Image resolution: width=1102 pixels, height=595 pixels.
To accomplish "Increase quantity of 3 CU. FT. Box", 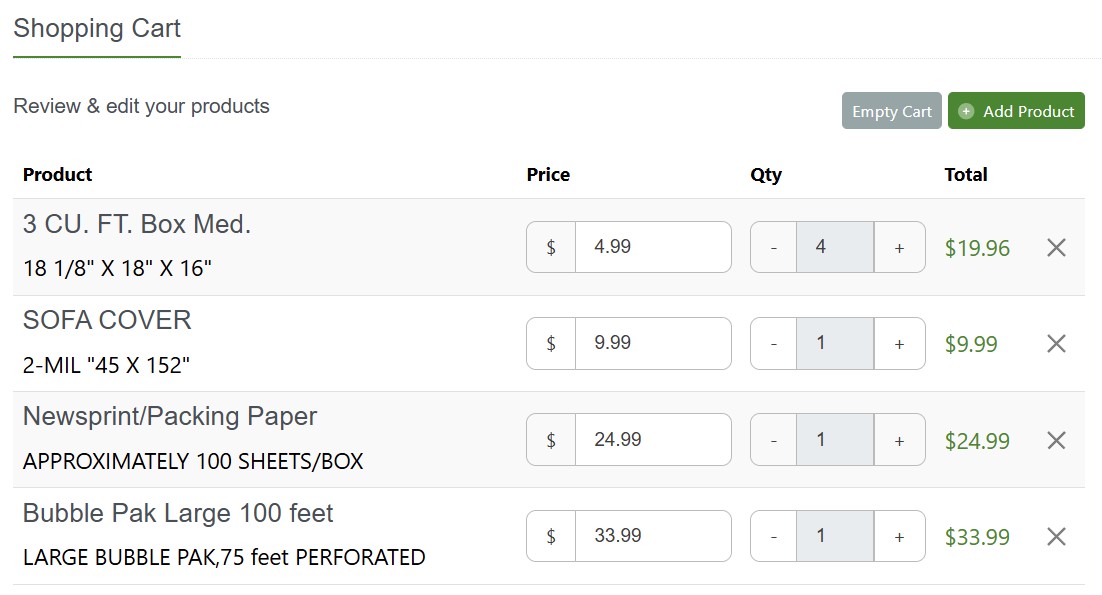I will click(900, 247).
